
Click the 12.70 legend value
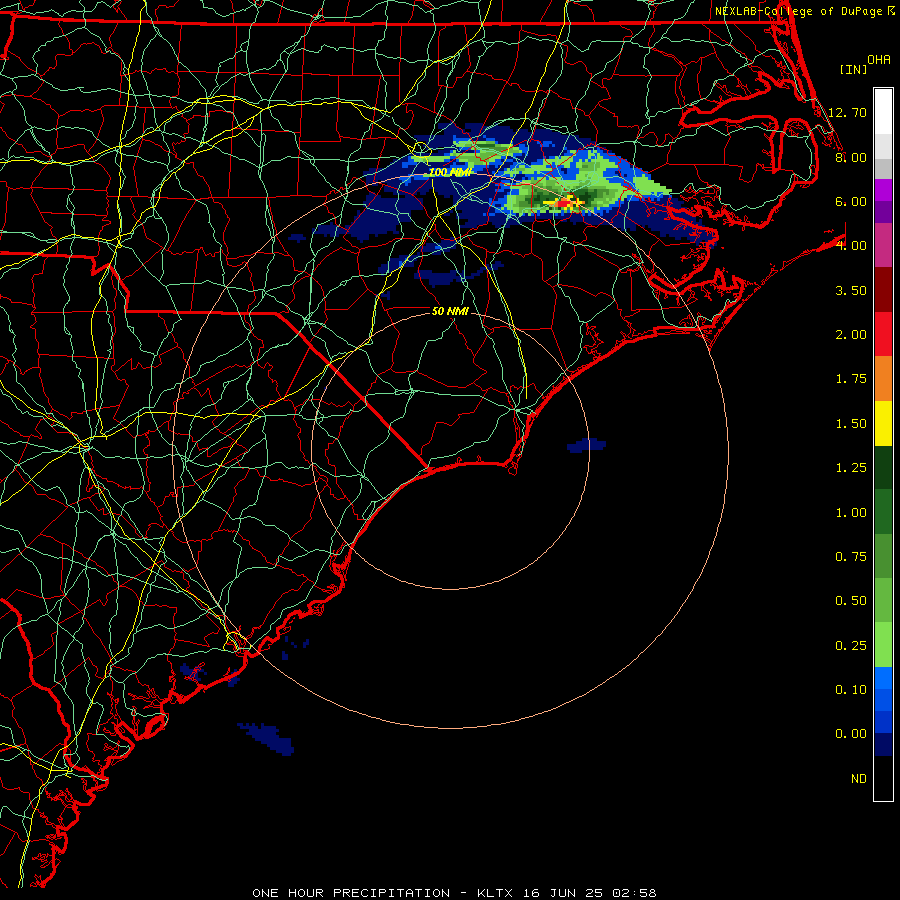847,112
